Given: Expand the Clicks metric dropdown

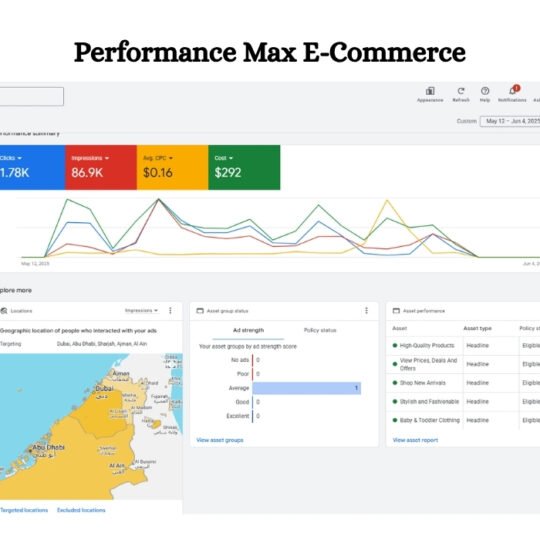Looking at the screenshot, I should (19, 158).
